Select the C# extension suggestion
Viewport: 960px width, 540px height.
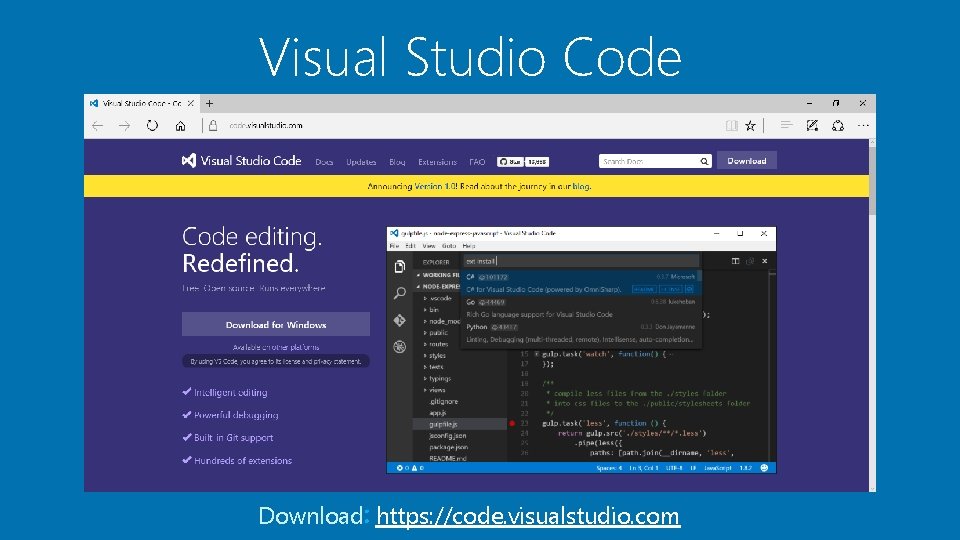pos(580,283)
